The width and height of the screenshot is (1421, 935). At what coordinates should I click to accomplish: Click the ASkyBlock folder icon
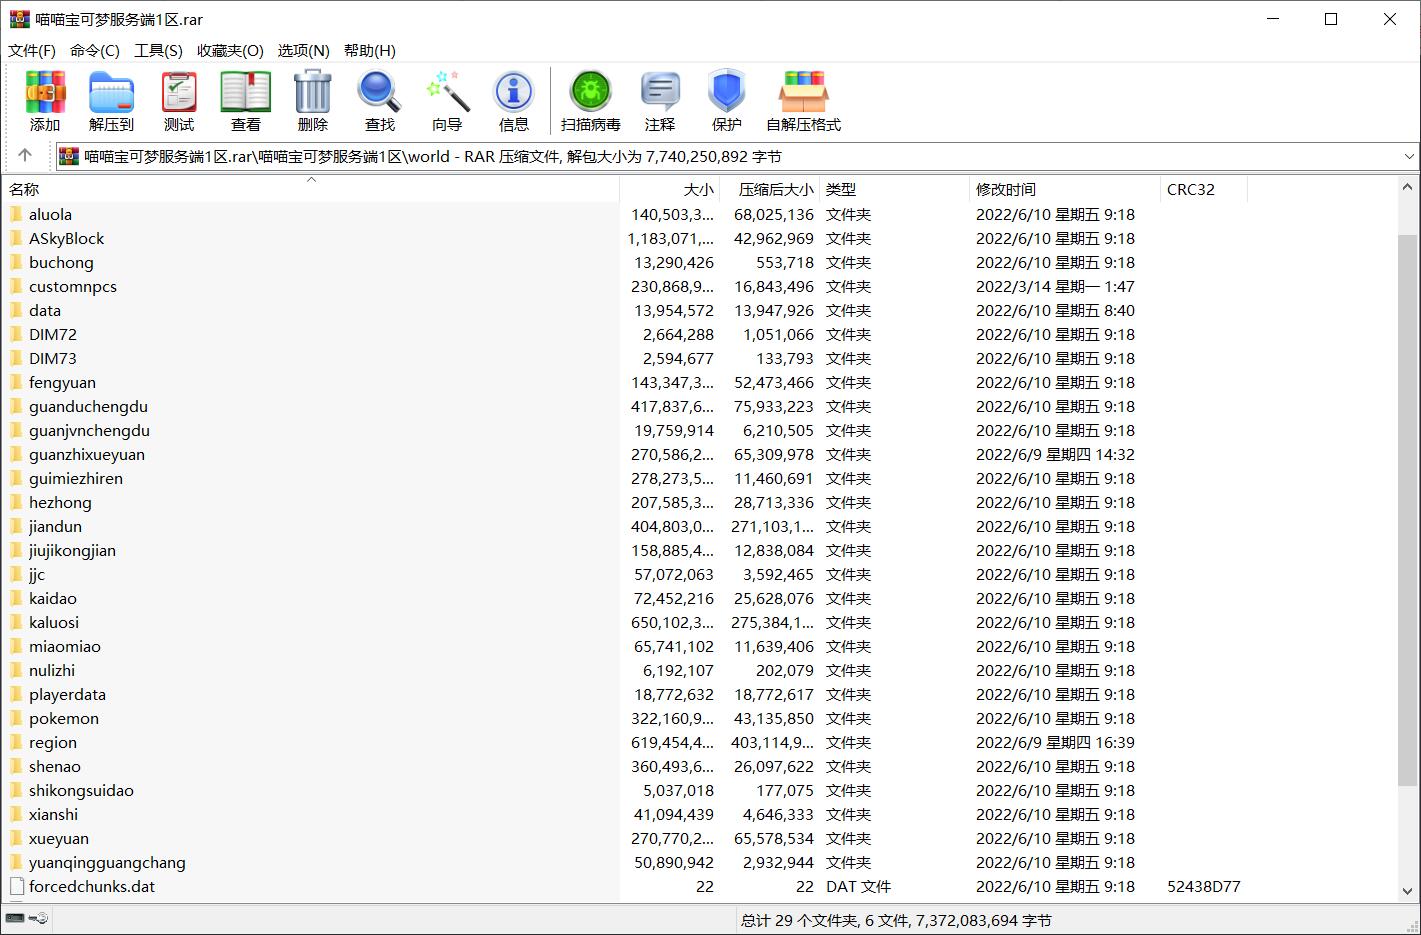click(x=16, y=238)
